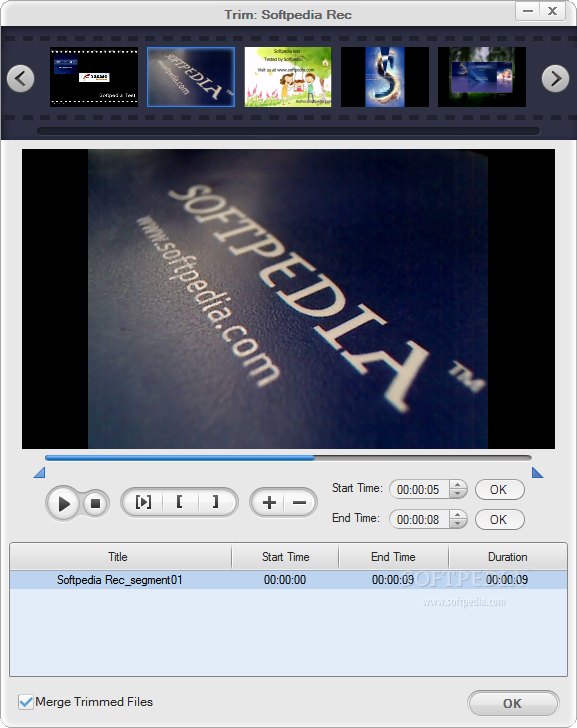Select the fifth filmstrip thumbnail

click(x=482, y=77)
